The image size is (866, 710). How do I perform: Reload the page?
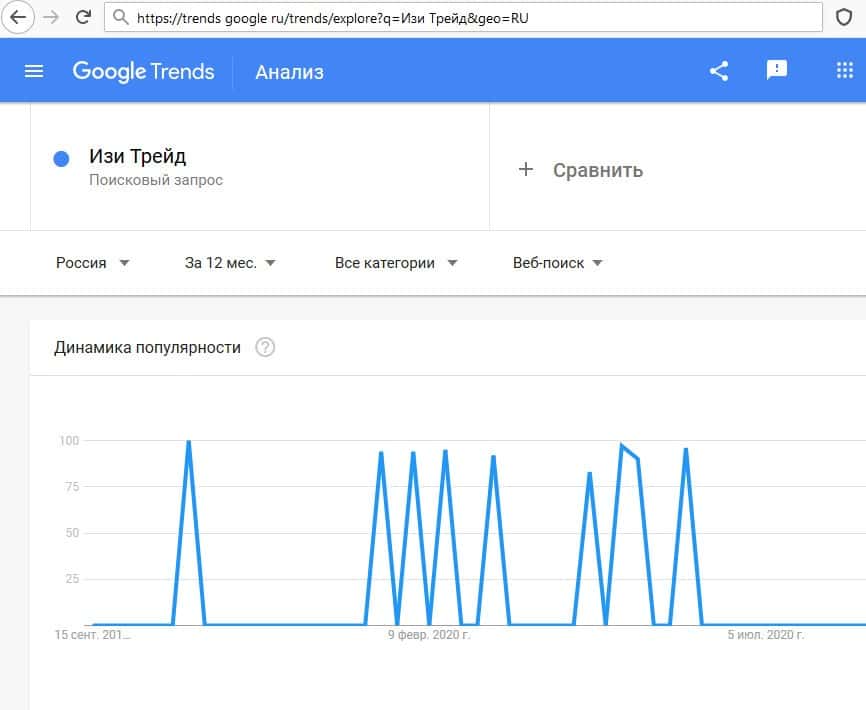click(x=83, y=17)
